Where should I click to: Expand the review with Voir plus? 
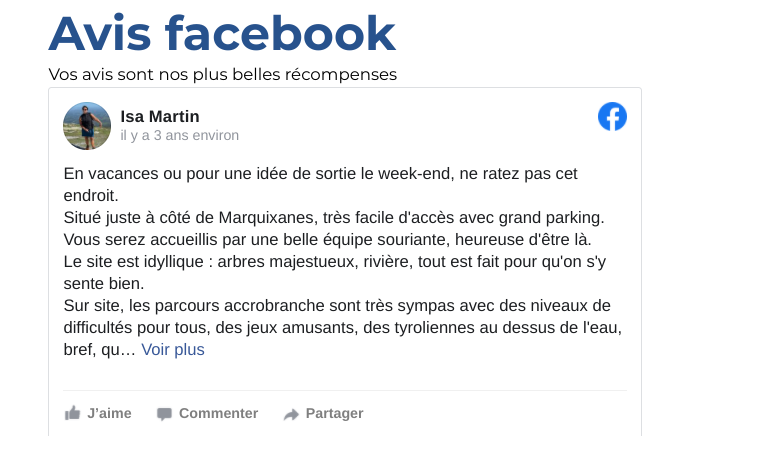173,350
